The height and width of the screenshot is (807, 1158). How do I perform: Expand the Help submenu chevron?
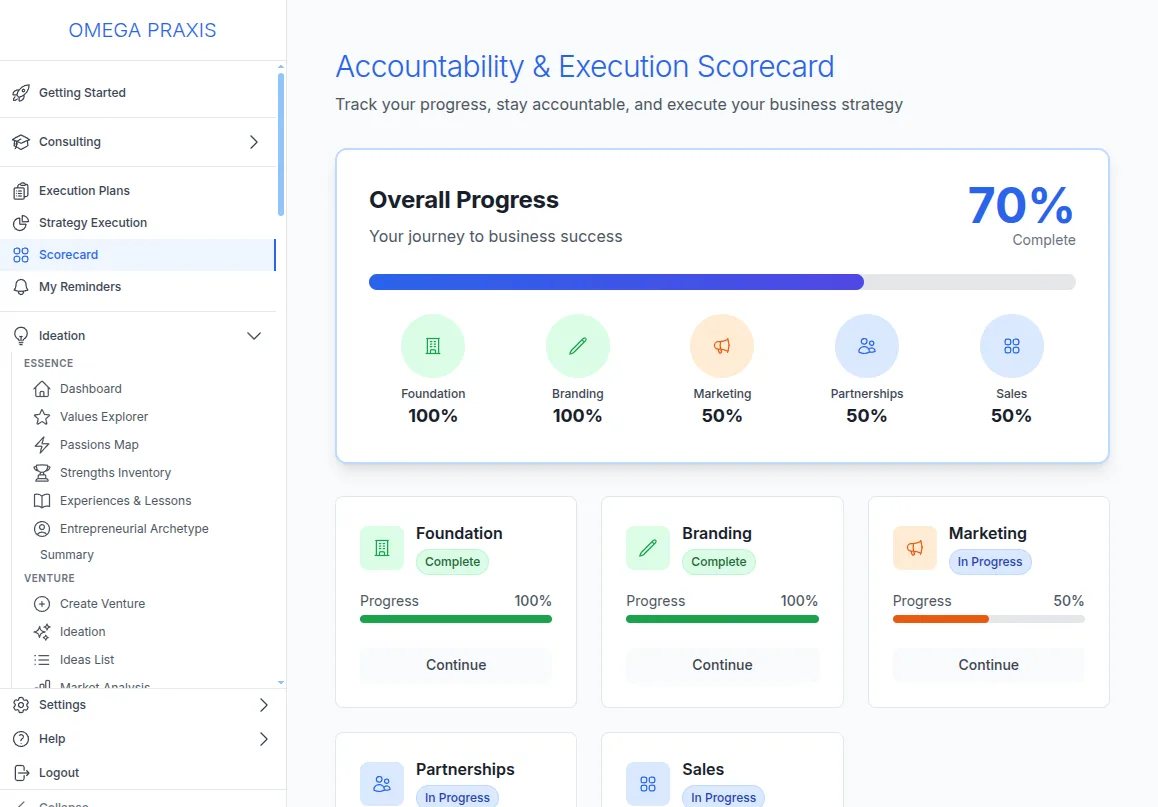click(x=264, y=739)
